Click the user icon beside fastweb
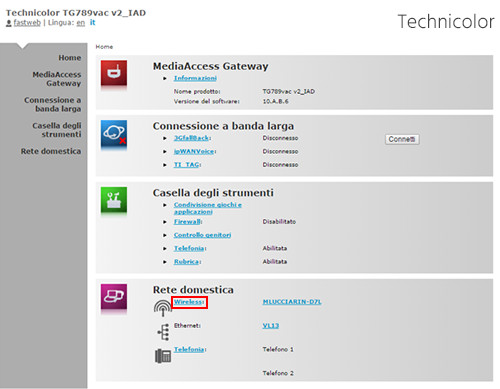Image resolution: width=500 pixels, height=389 pixels. tap(9, 23)
